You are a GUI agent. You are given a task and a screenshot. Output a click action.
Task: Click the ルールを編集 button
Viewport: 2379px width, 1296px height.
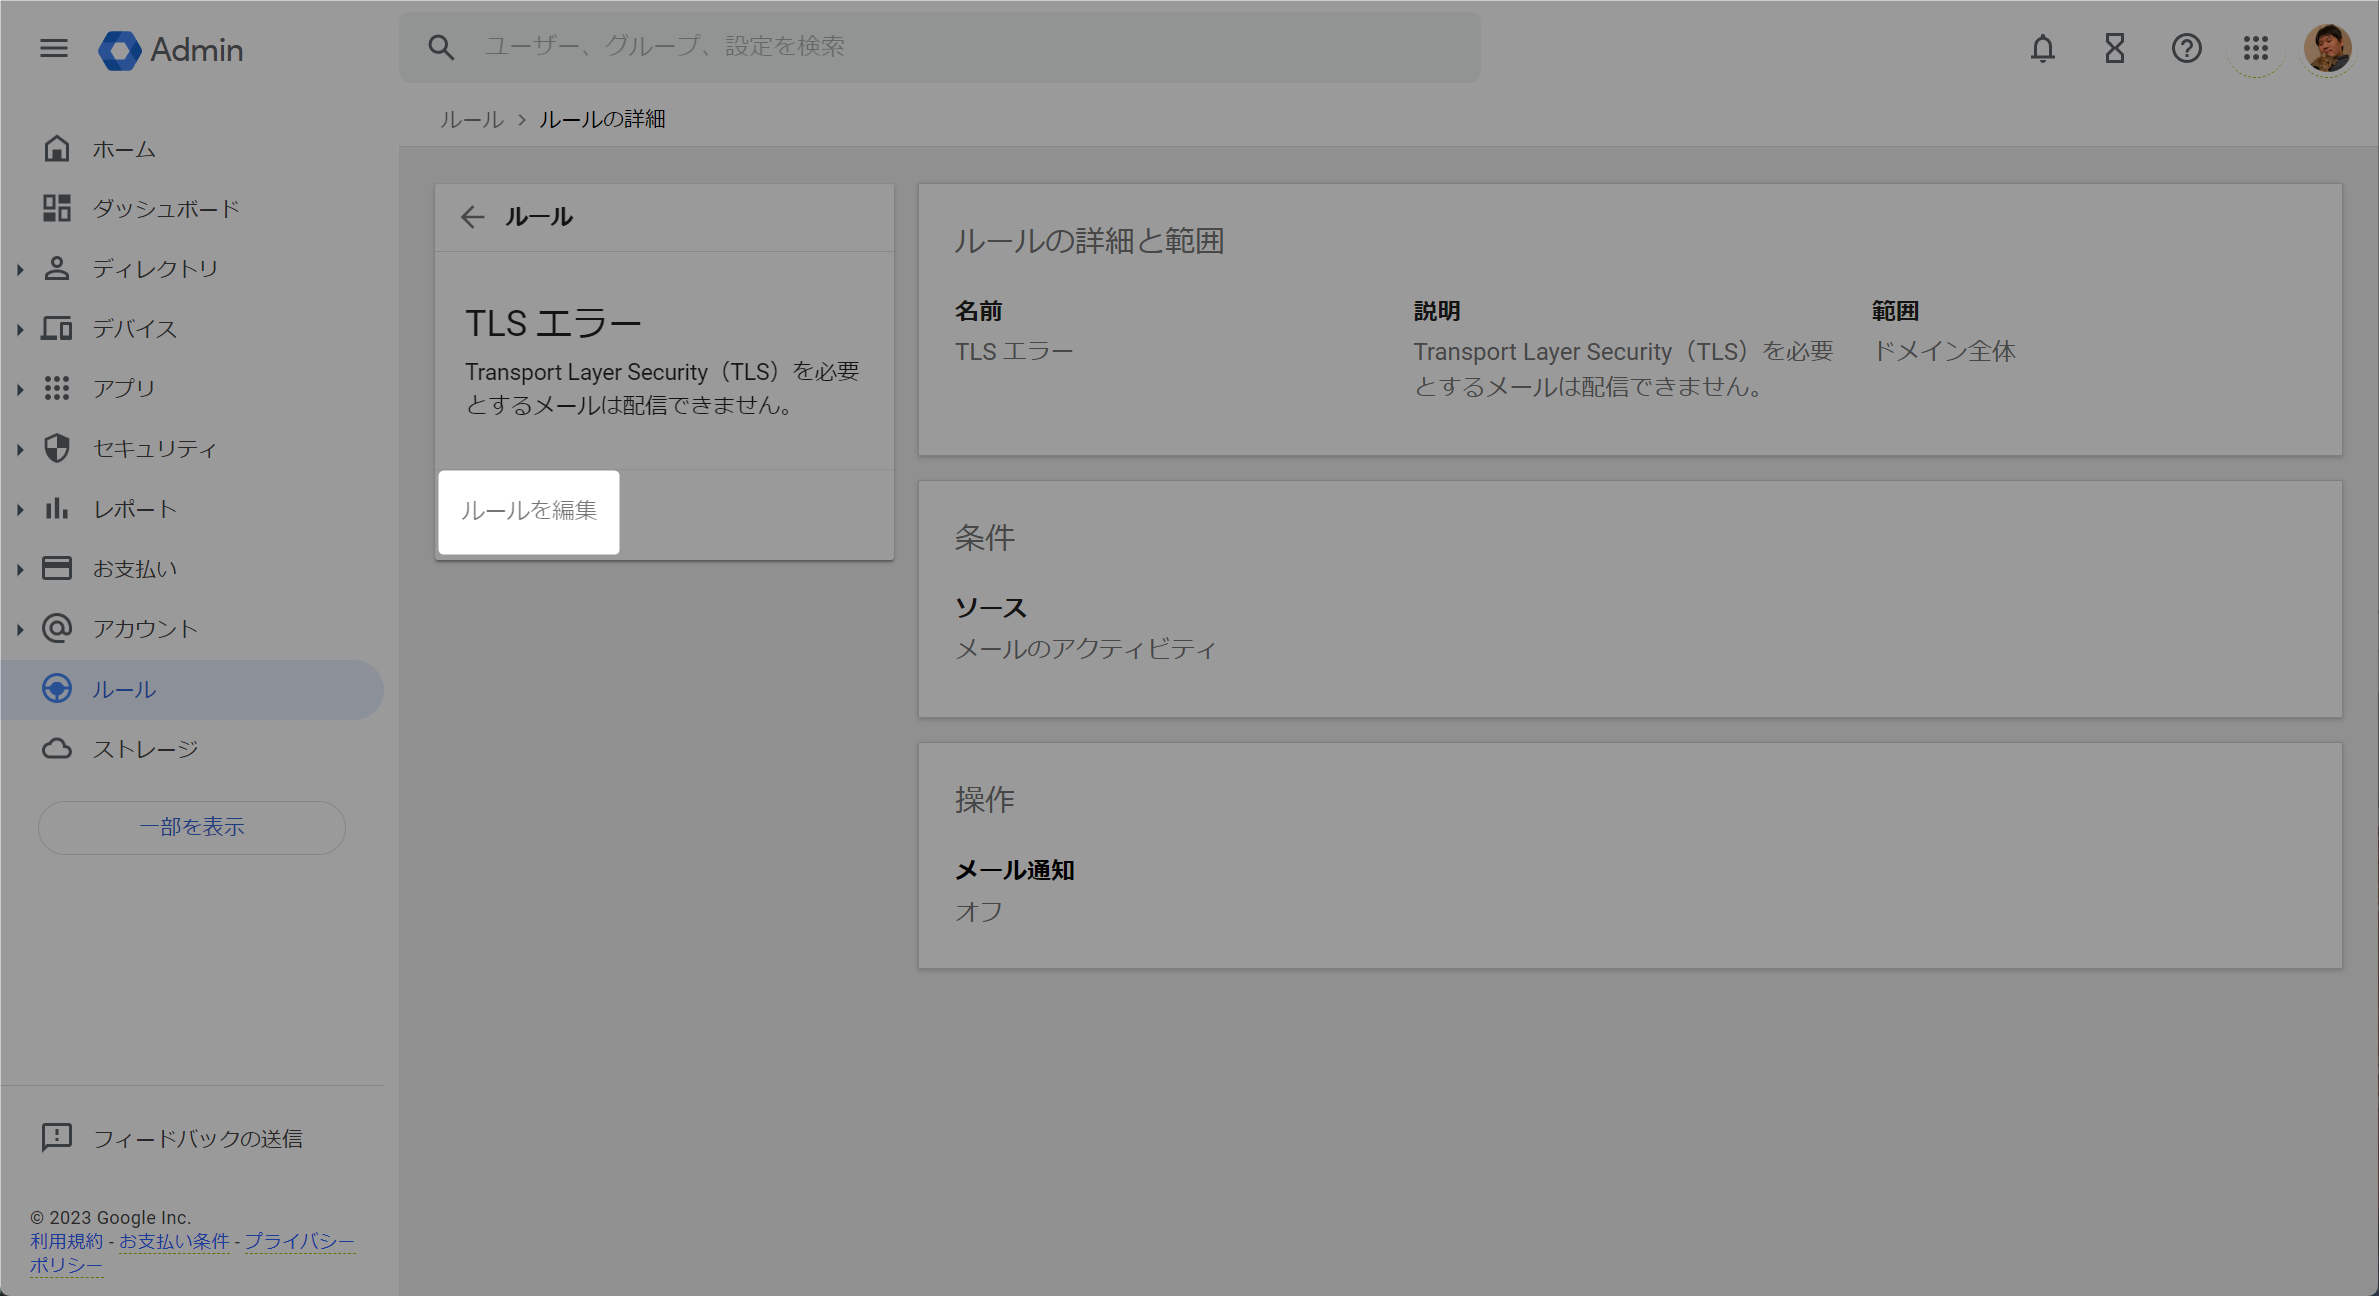pyautogui.click(x=528, y=511)
